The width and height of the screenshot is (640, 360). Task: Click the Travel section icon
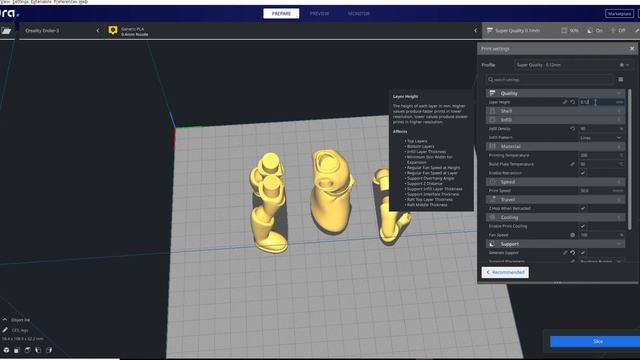coord(492,199)
